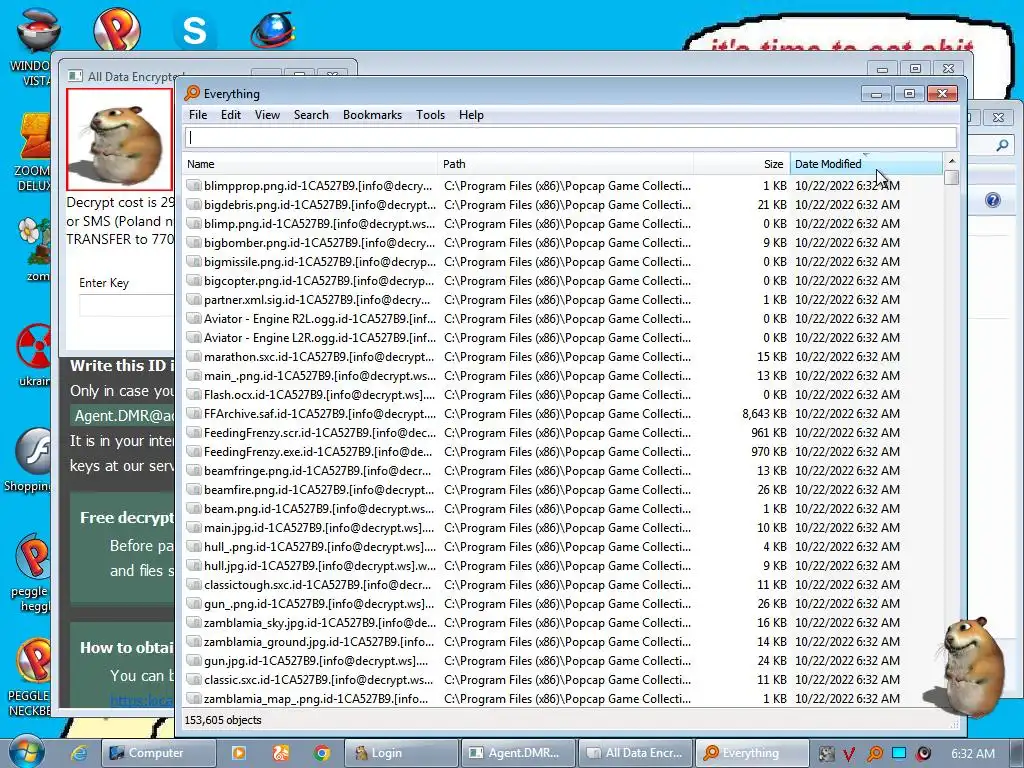The image size is (1024, 768).
Task: Launch Google Chrome from the taskbar
Action: point(322,753)
